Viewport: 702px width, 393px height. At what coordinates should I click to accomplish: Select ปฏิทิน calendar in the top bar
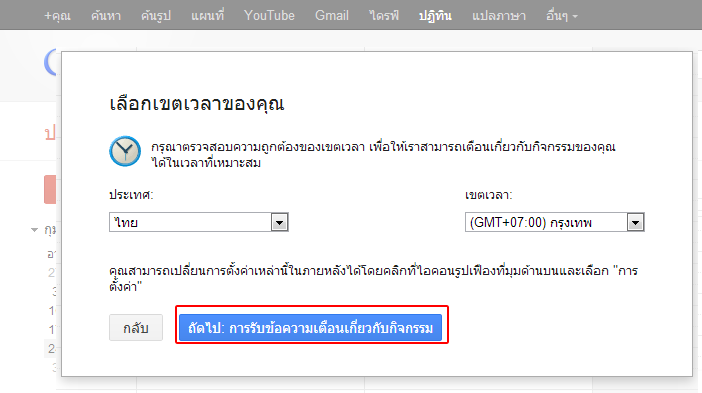pos(435,16)
